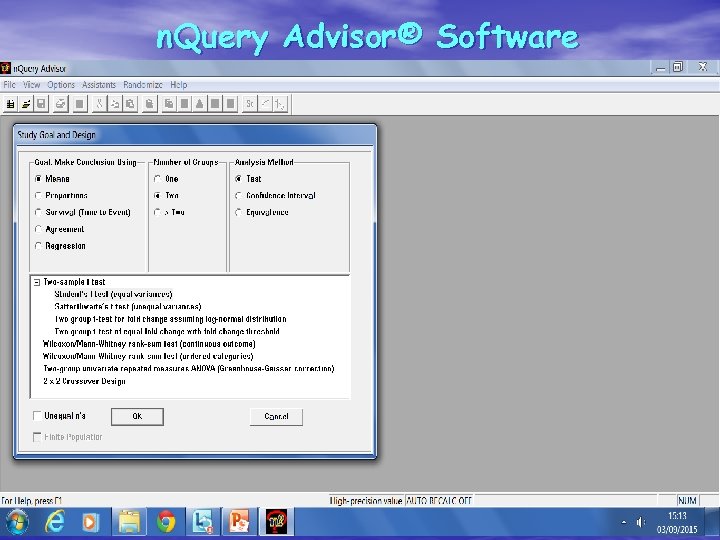Switch to PowerPoint in the taskbar

coord(239,522)
